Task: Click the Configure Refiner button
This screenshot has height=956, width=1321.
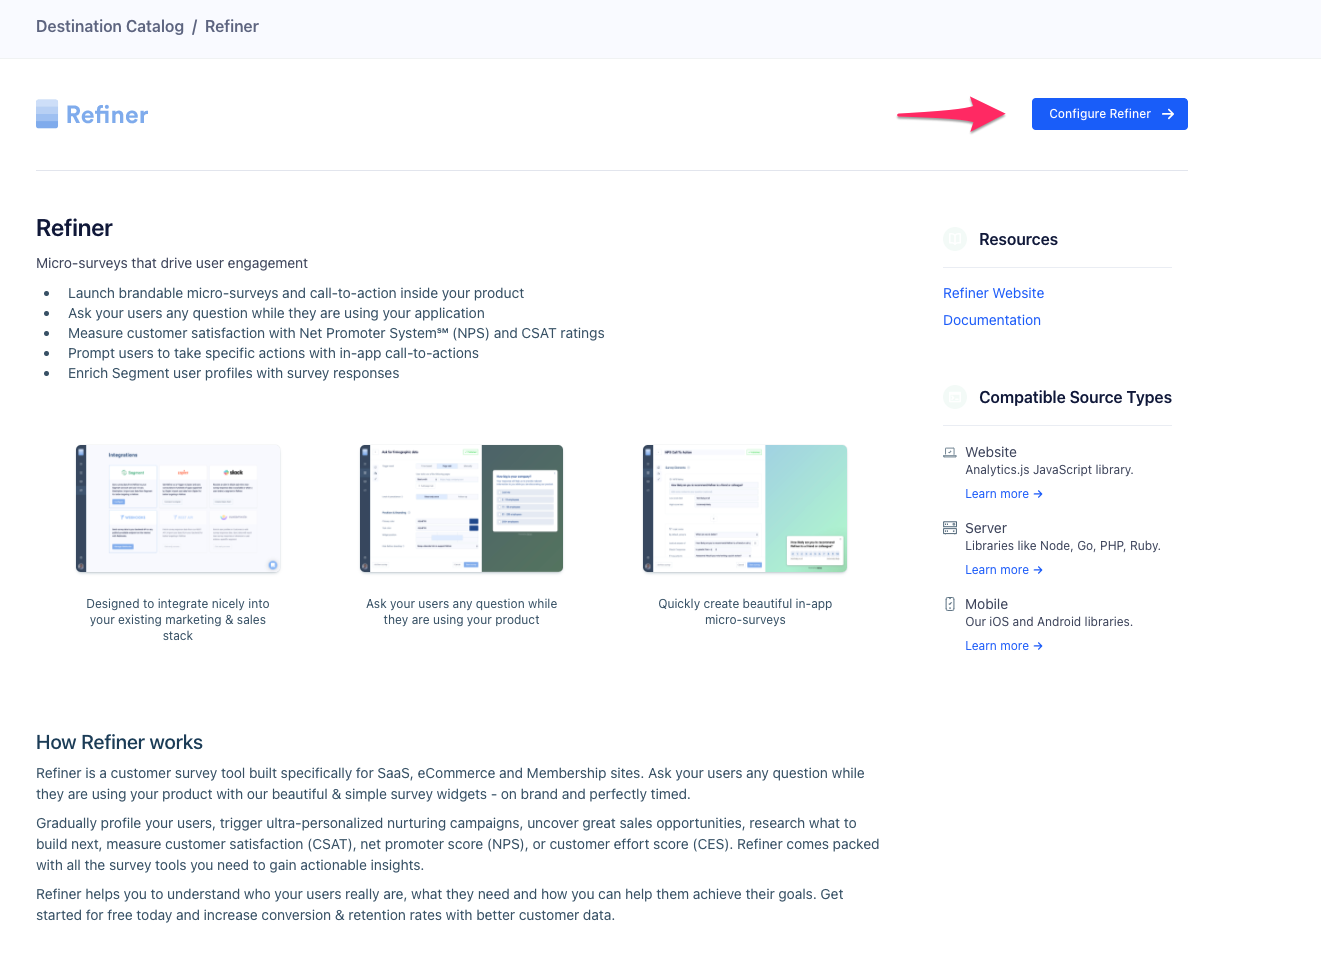Action: point(1109,114)
